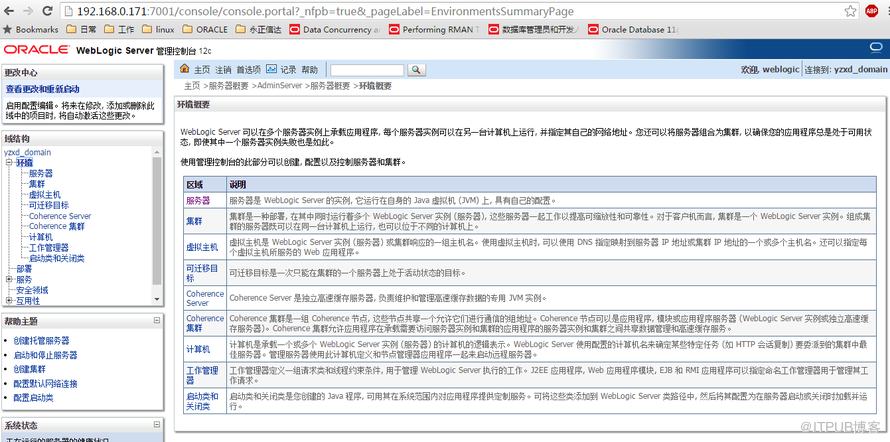The height and width of the screenshot is (442, 890).
Task: Open 帮助 in the toolbar
Action: (x=309, y=70)
